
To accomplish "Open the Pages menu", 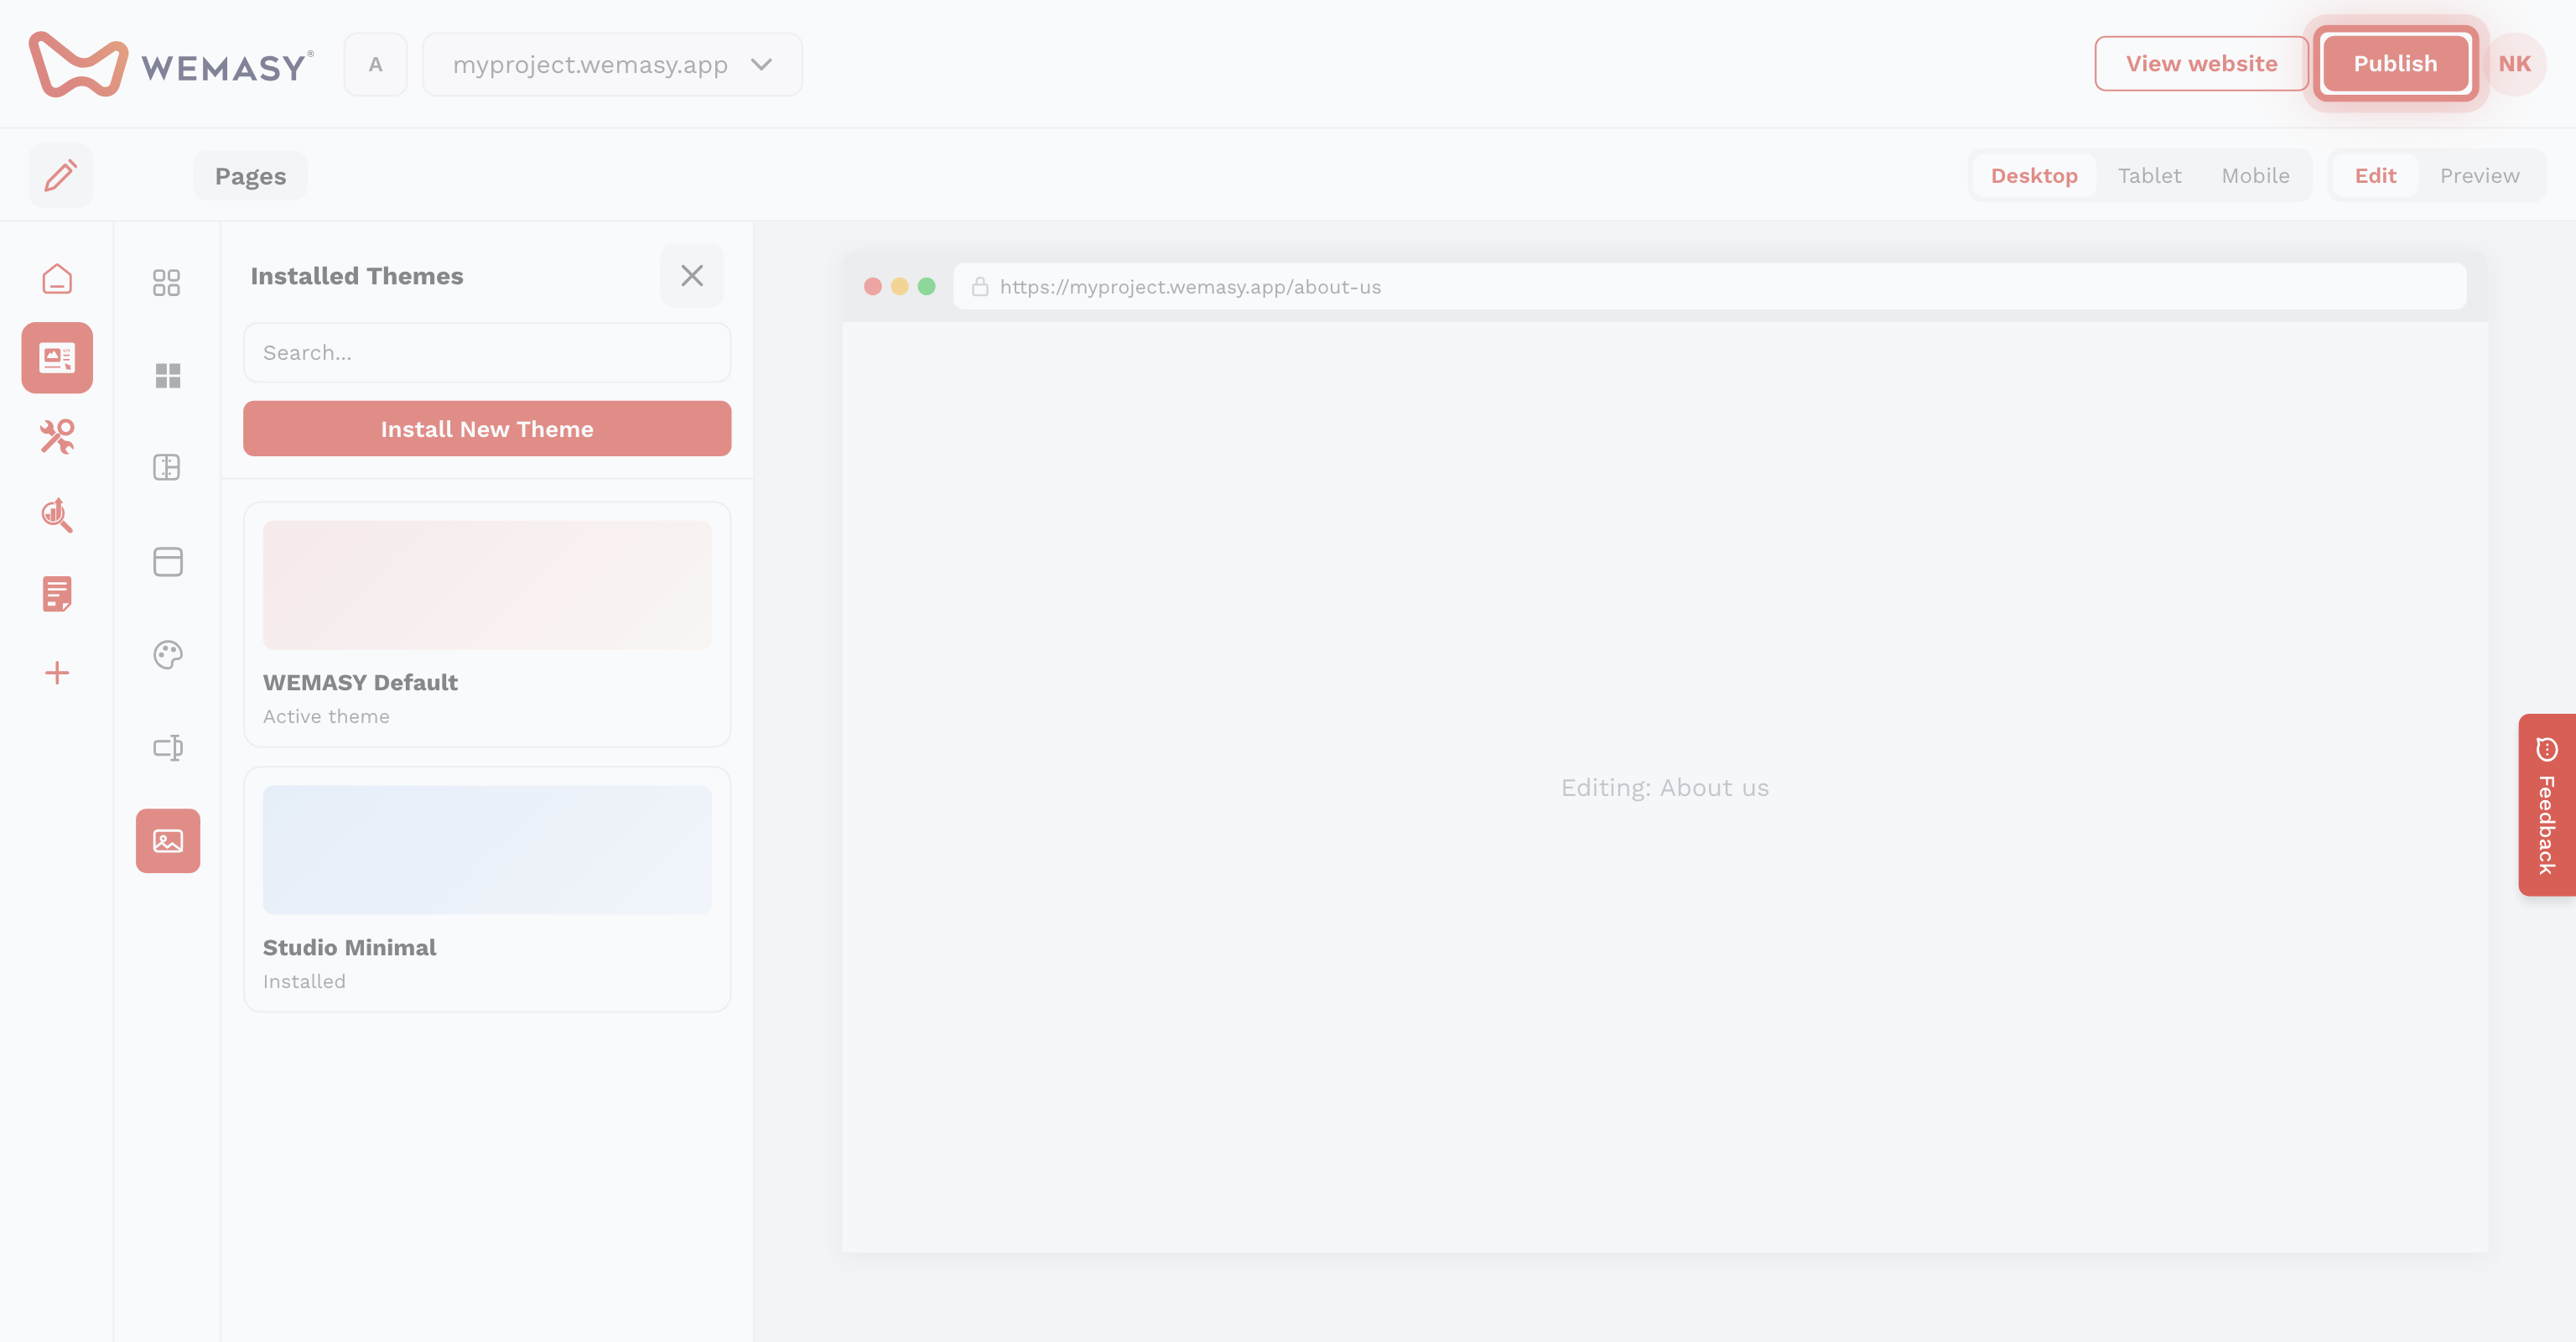I will click(x=250, y=176).
